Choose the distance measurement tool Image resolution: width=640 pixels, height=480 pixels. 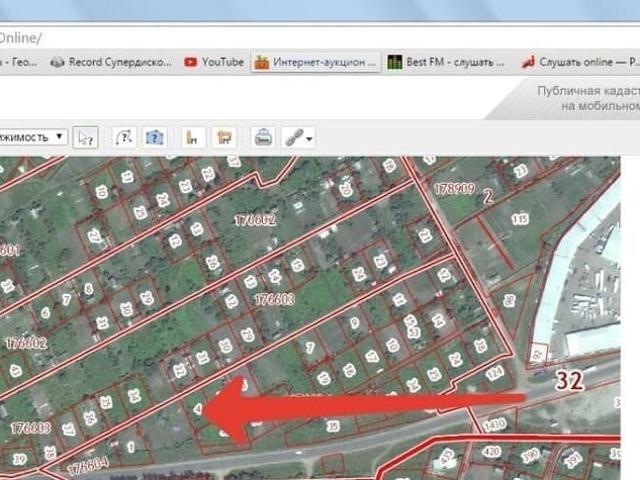(192, 138)
